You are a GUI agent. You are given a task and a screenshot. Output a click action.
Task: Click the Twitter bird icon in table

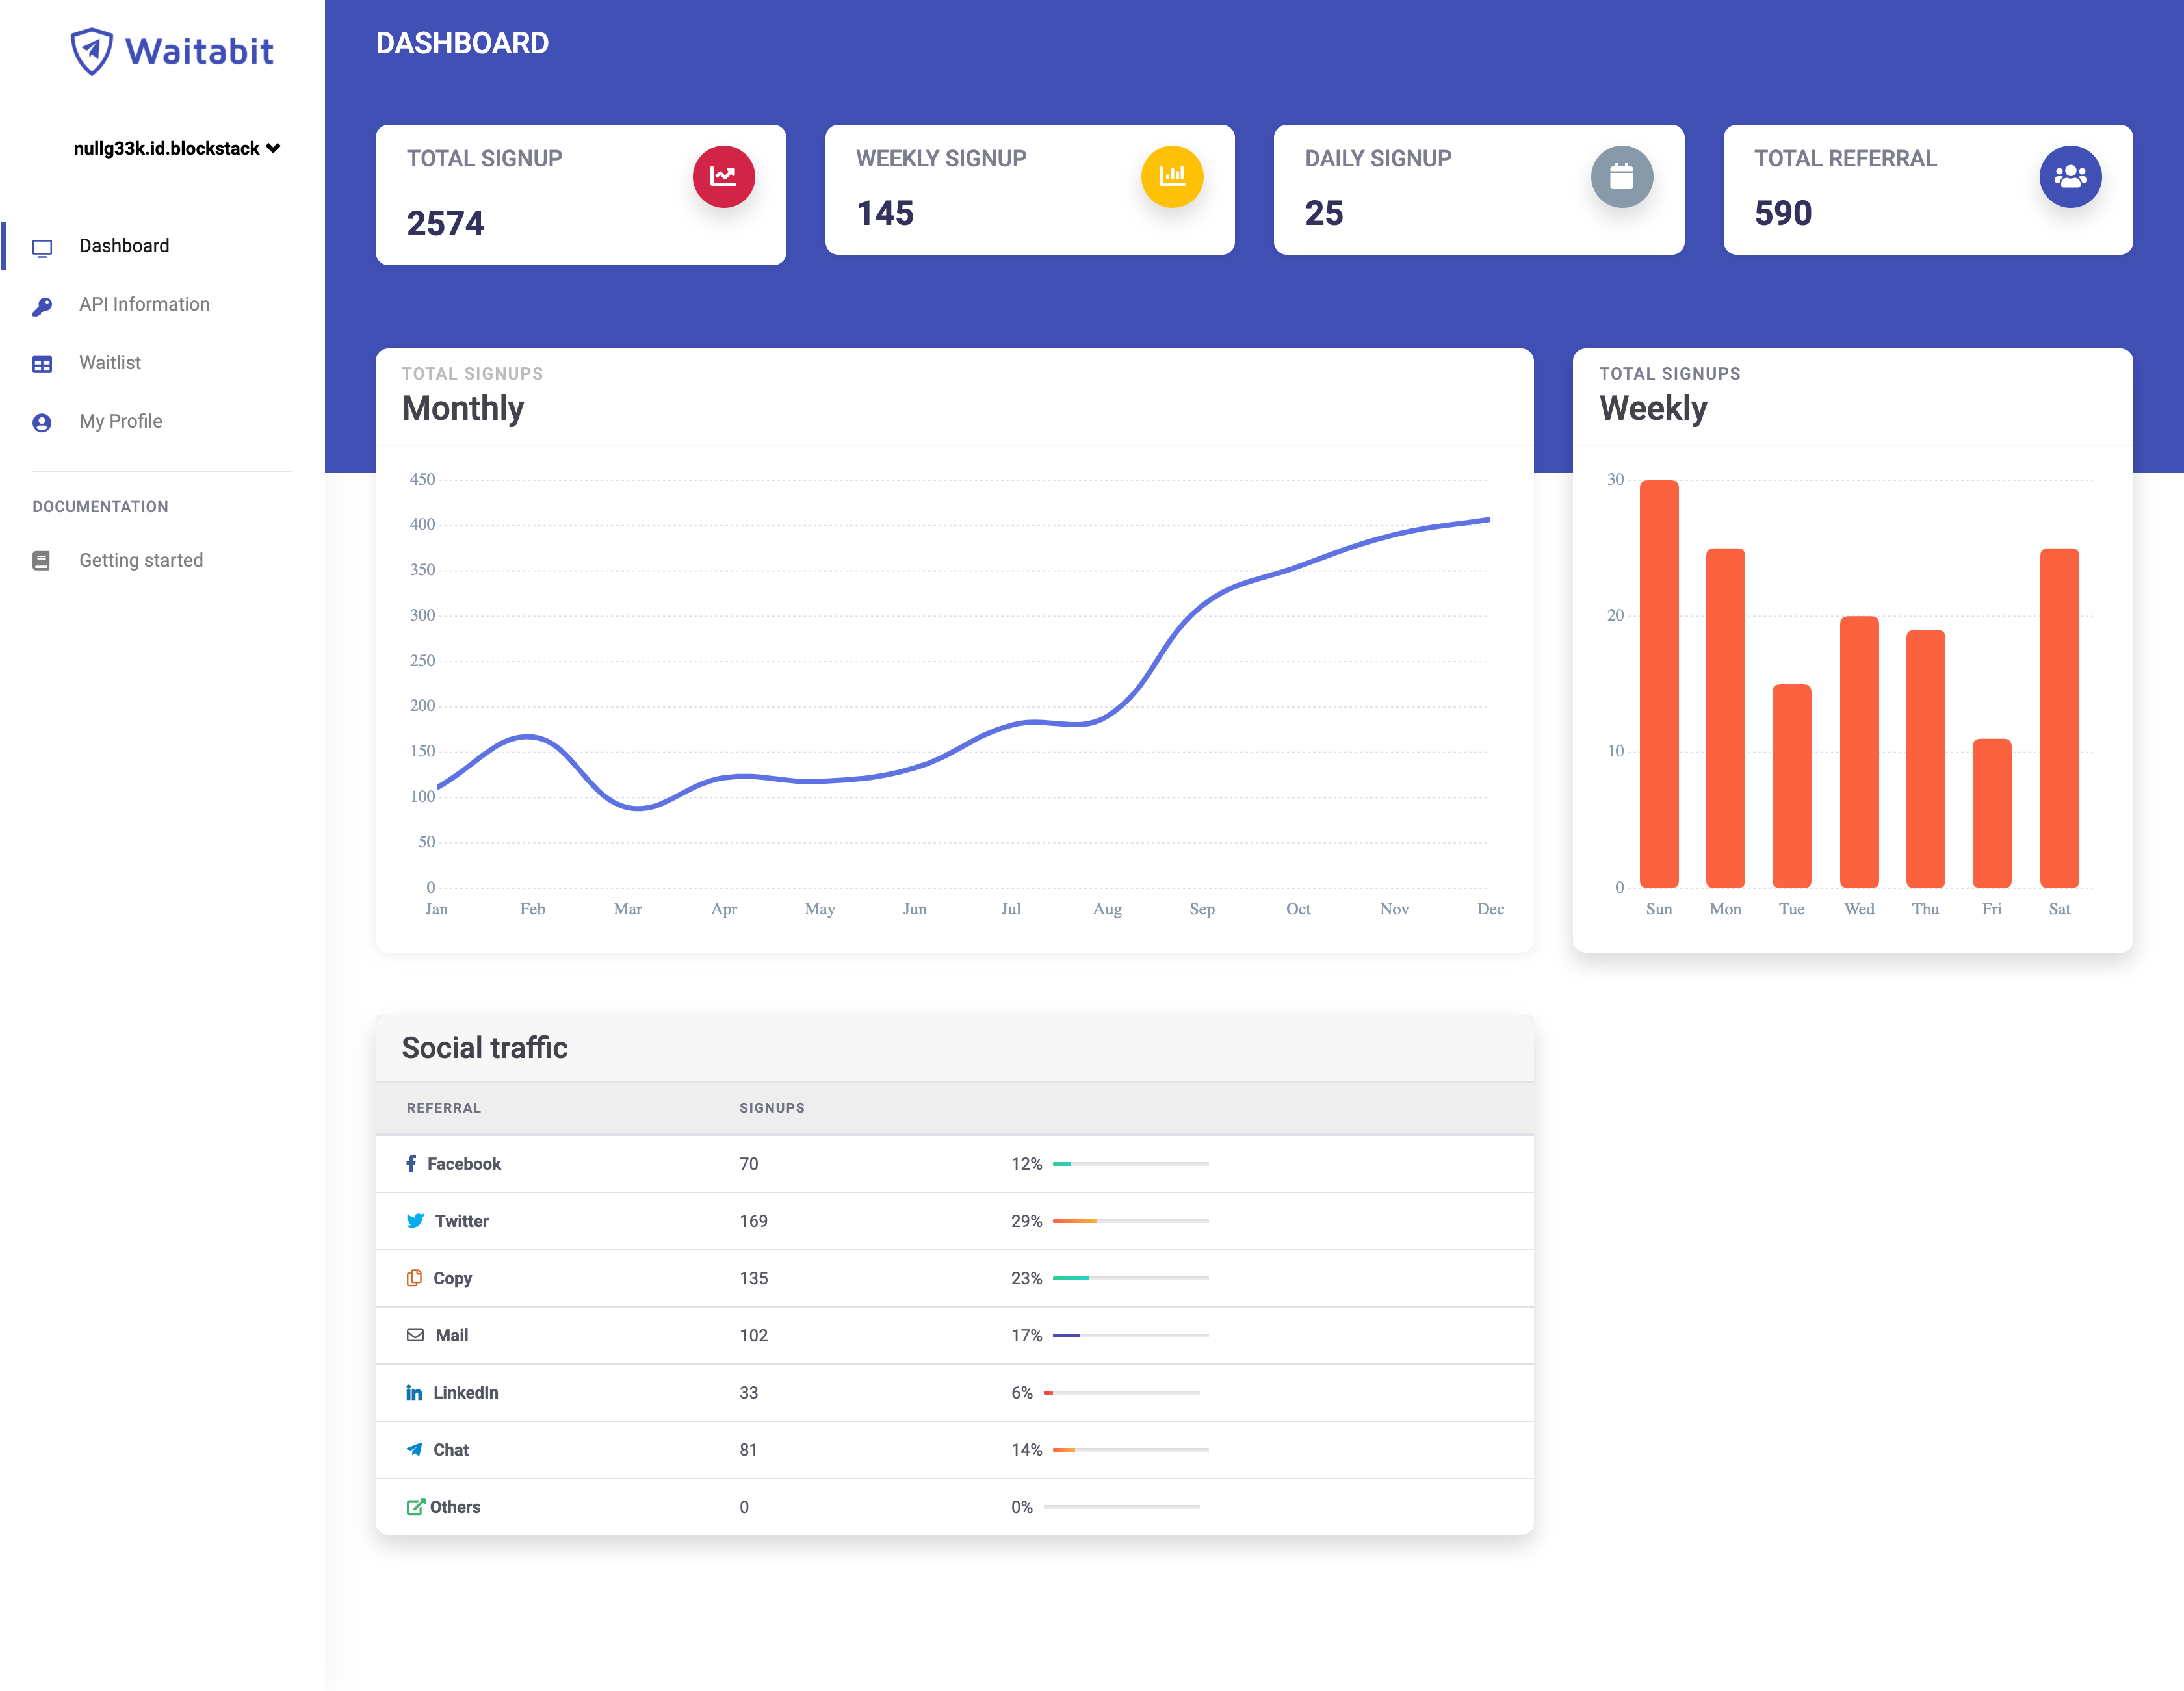(x=415, y=1221)
